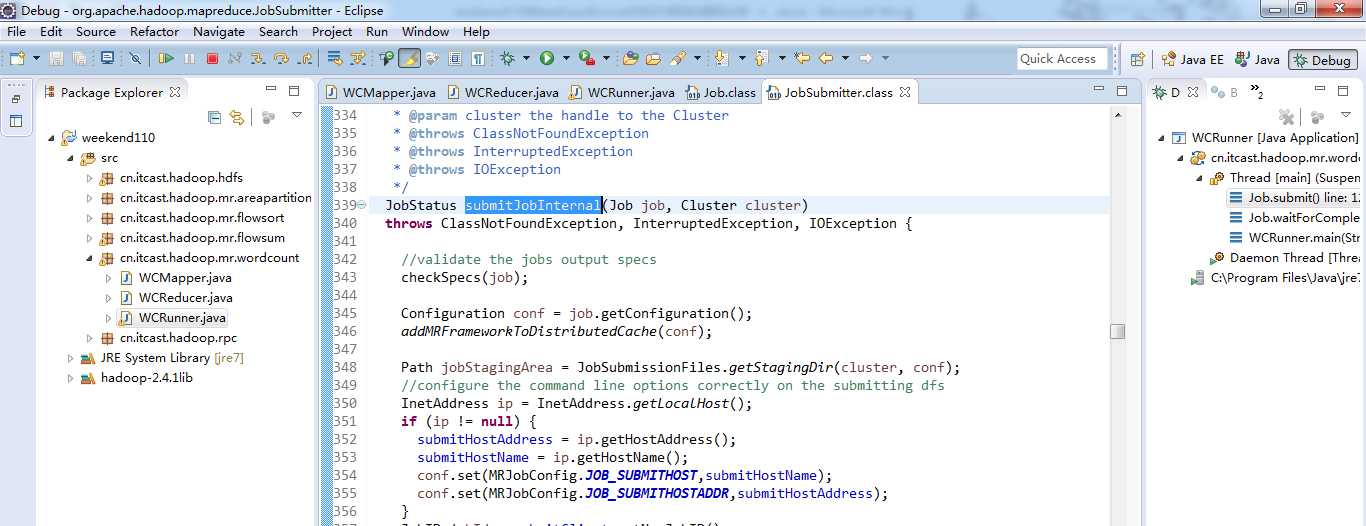Click the Next Annotation icon
This screenshot has height=526, width=1366.
[x=721, y=58]
